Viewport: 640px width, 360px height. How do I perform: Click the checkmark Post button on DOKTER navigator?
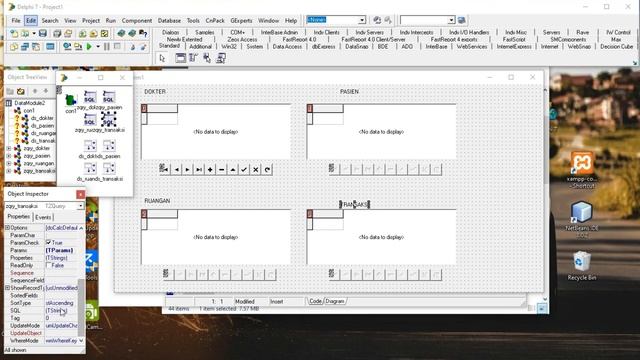pos(244,169)
